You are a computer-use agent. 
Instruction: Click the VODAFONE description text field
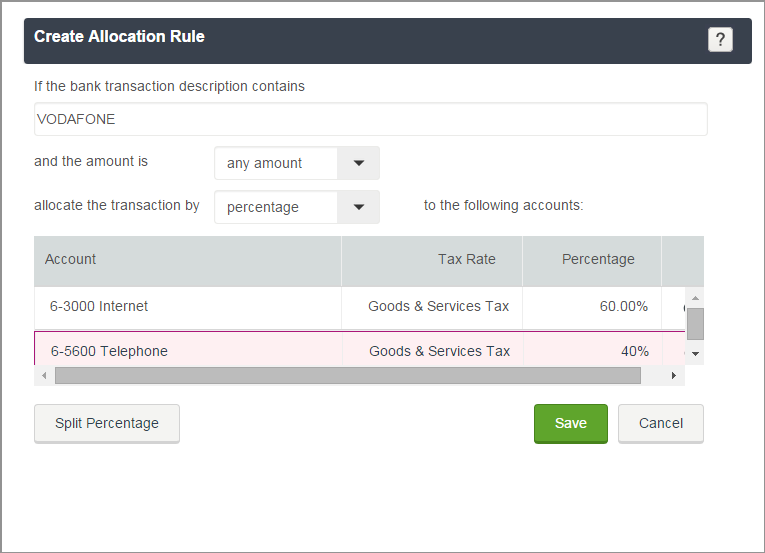pyautogui.click(x=371, y=119)
